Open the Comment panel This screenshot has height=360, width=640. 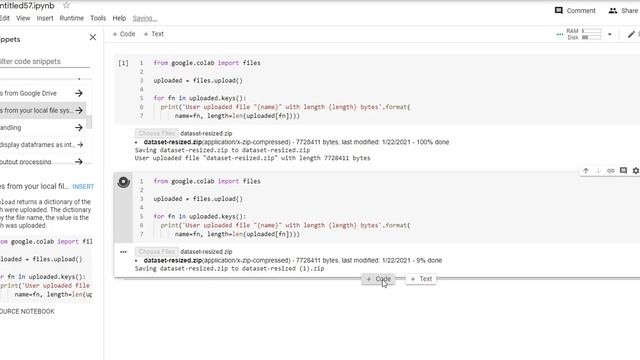tap(575, 11)
